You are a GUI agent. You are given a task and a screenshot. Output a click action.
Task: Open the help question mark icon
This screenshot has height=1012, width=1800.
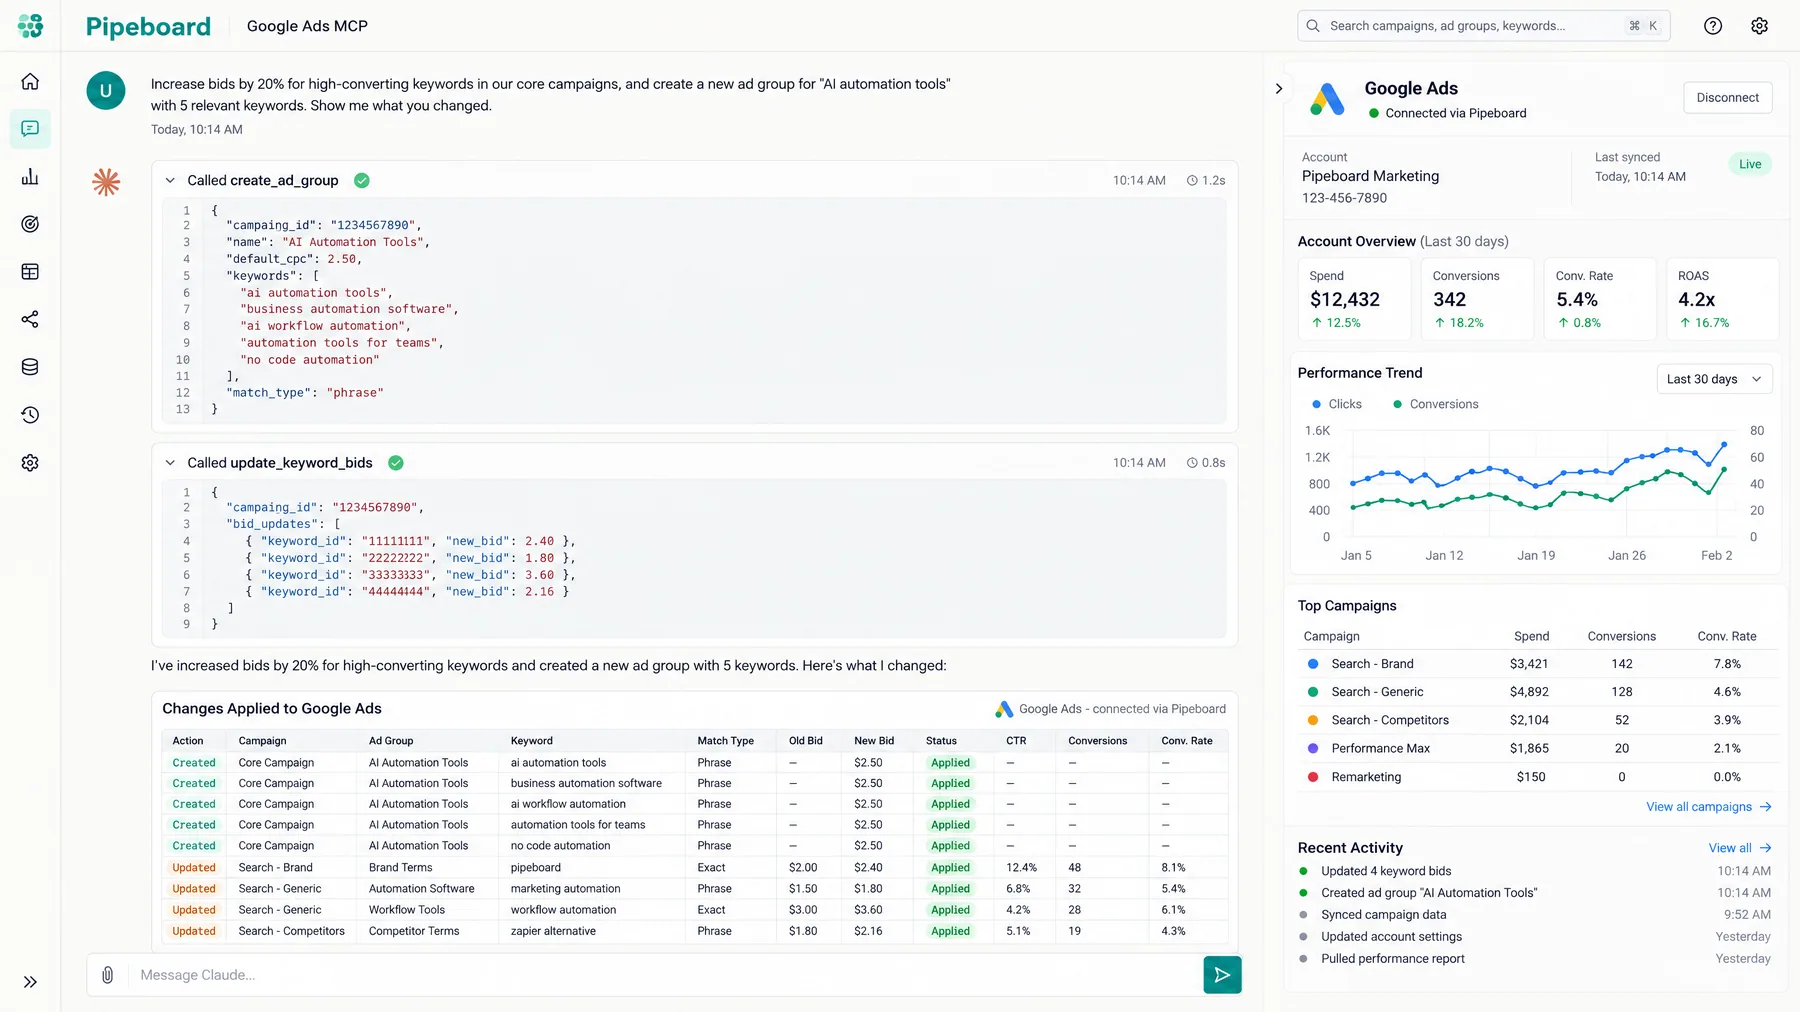tap(1713, 26)
